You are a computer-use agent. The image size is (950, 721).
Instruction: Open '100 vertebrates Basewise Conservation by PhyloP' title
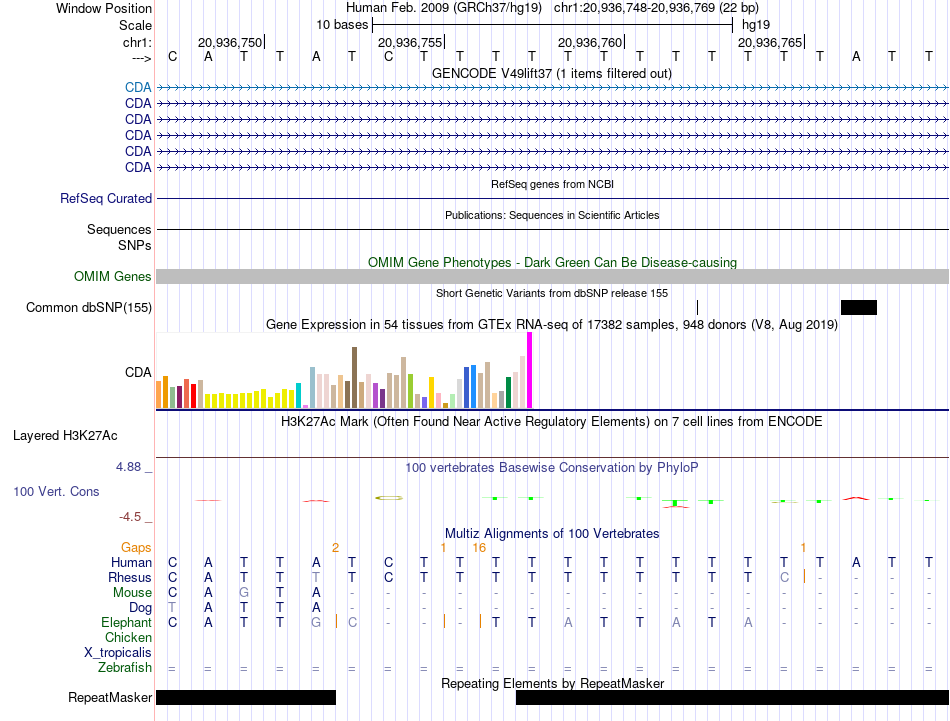click(552, 468)
